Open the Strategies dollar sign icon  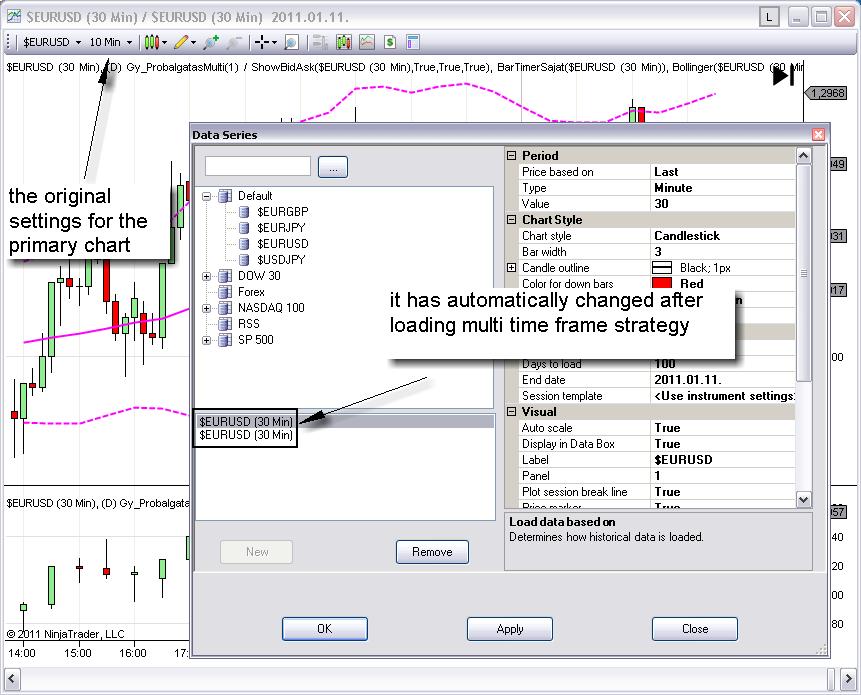tap(390, 42)
